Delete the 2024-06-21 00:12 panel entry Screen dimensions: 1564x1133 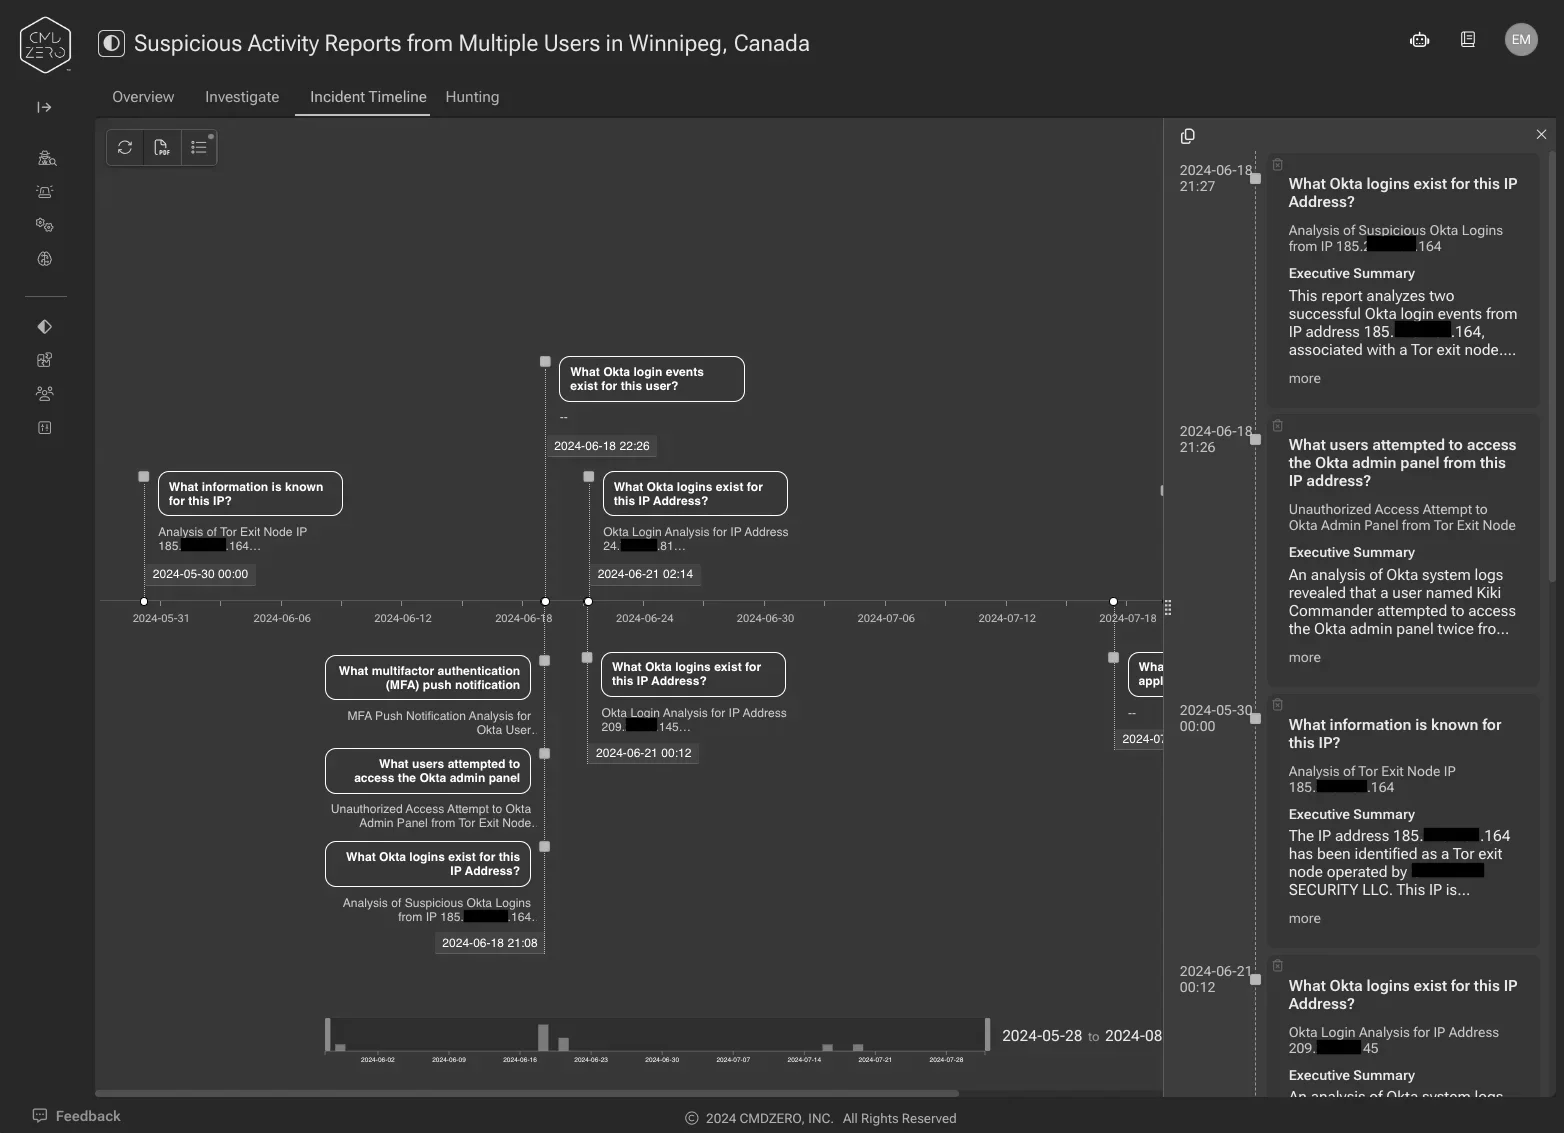1277,965
